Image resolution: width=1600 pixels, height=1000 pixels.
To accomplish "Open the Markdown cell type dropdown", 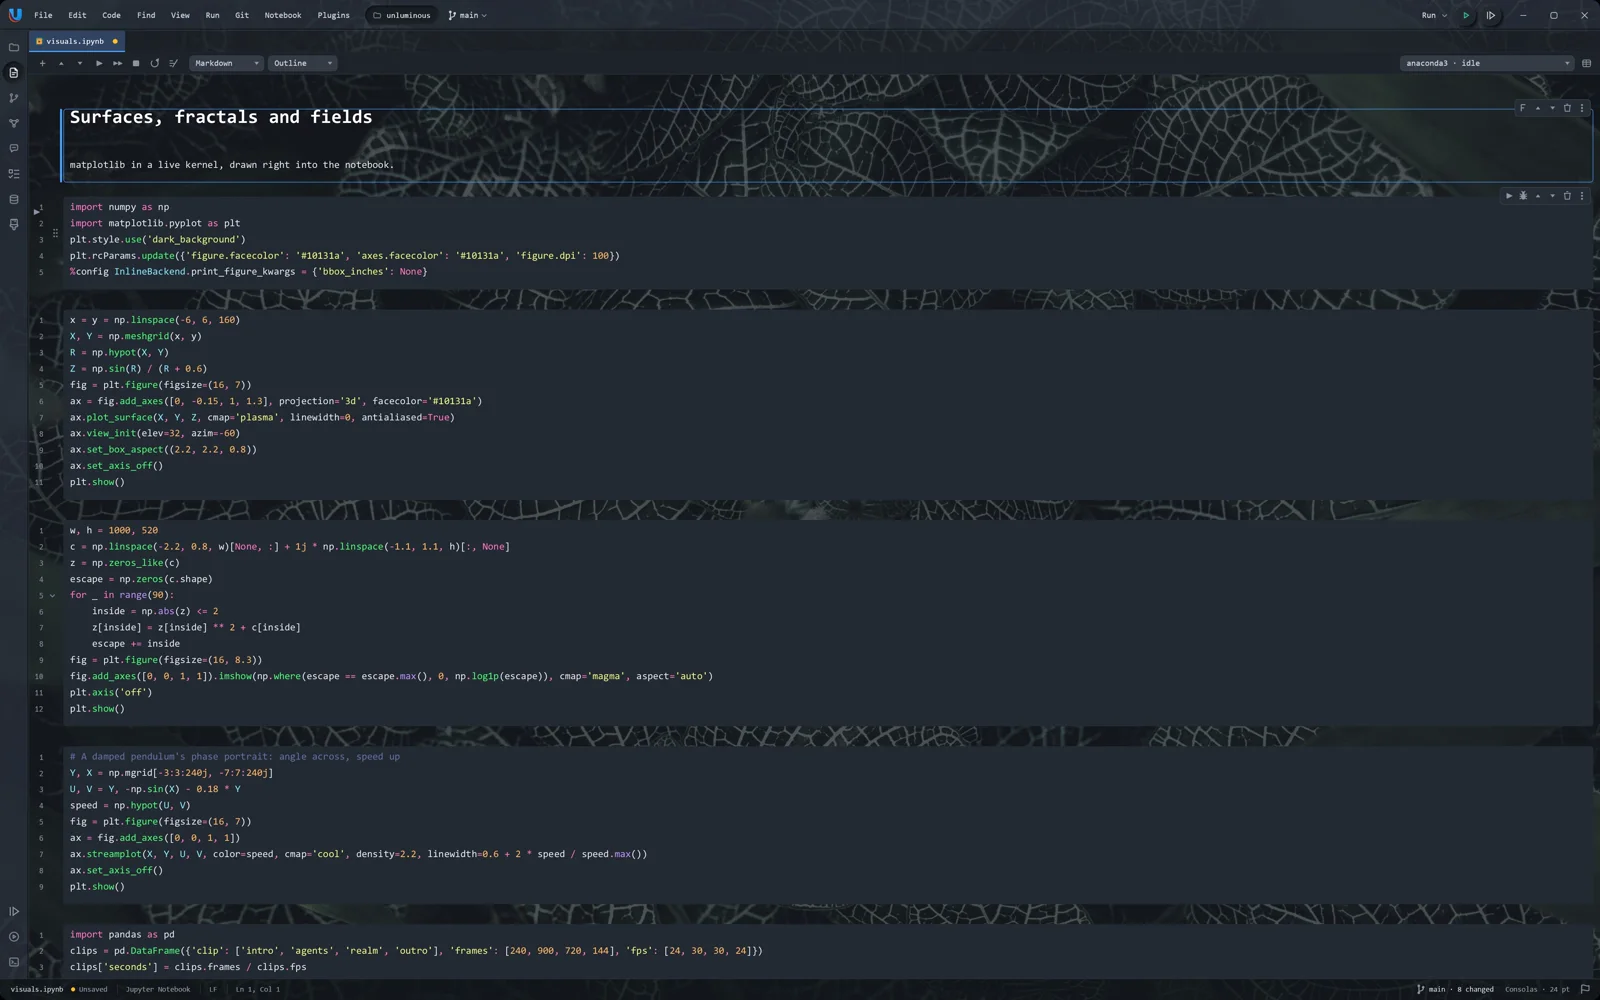I will [227, 63].
